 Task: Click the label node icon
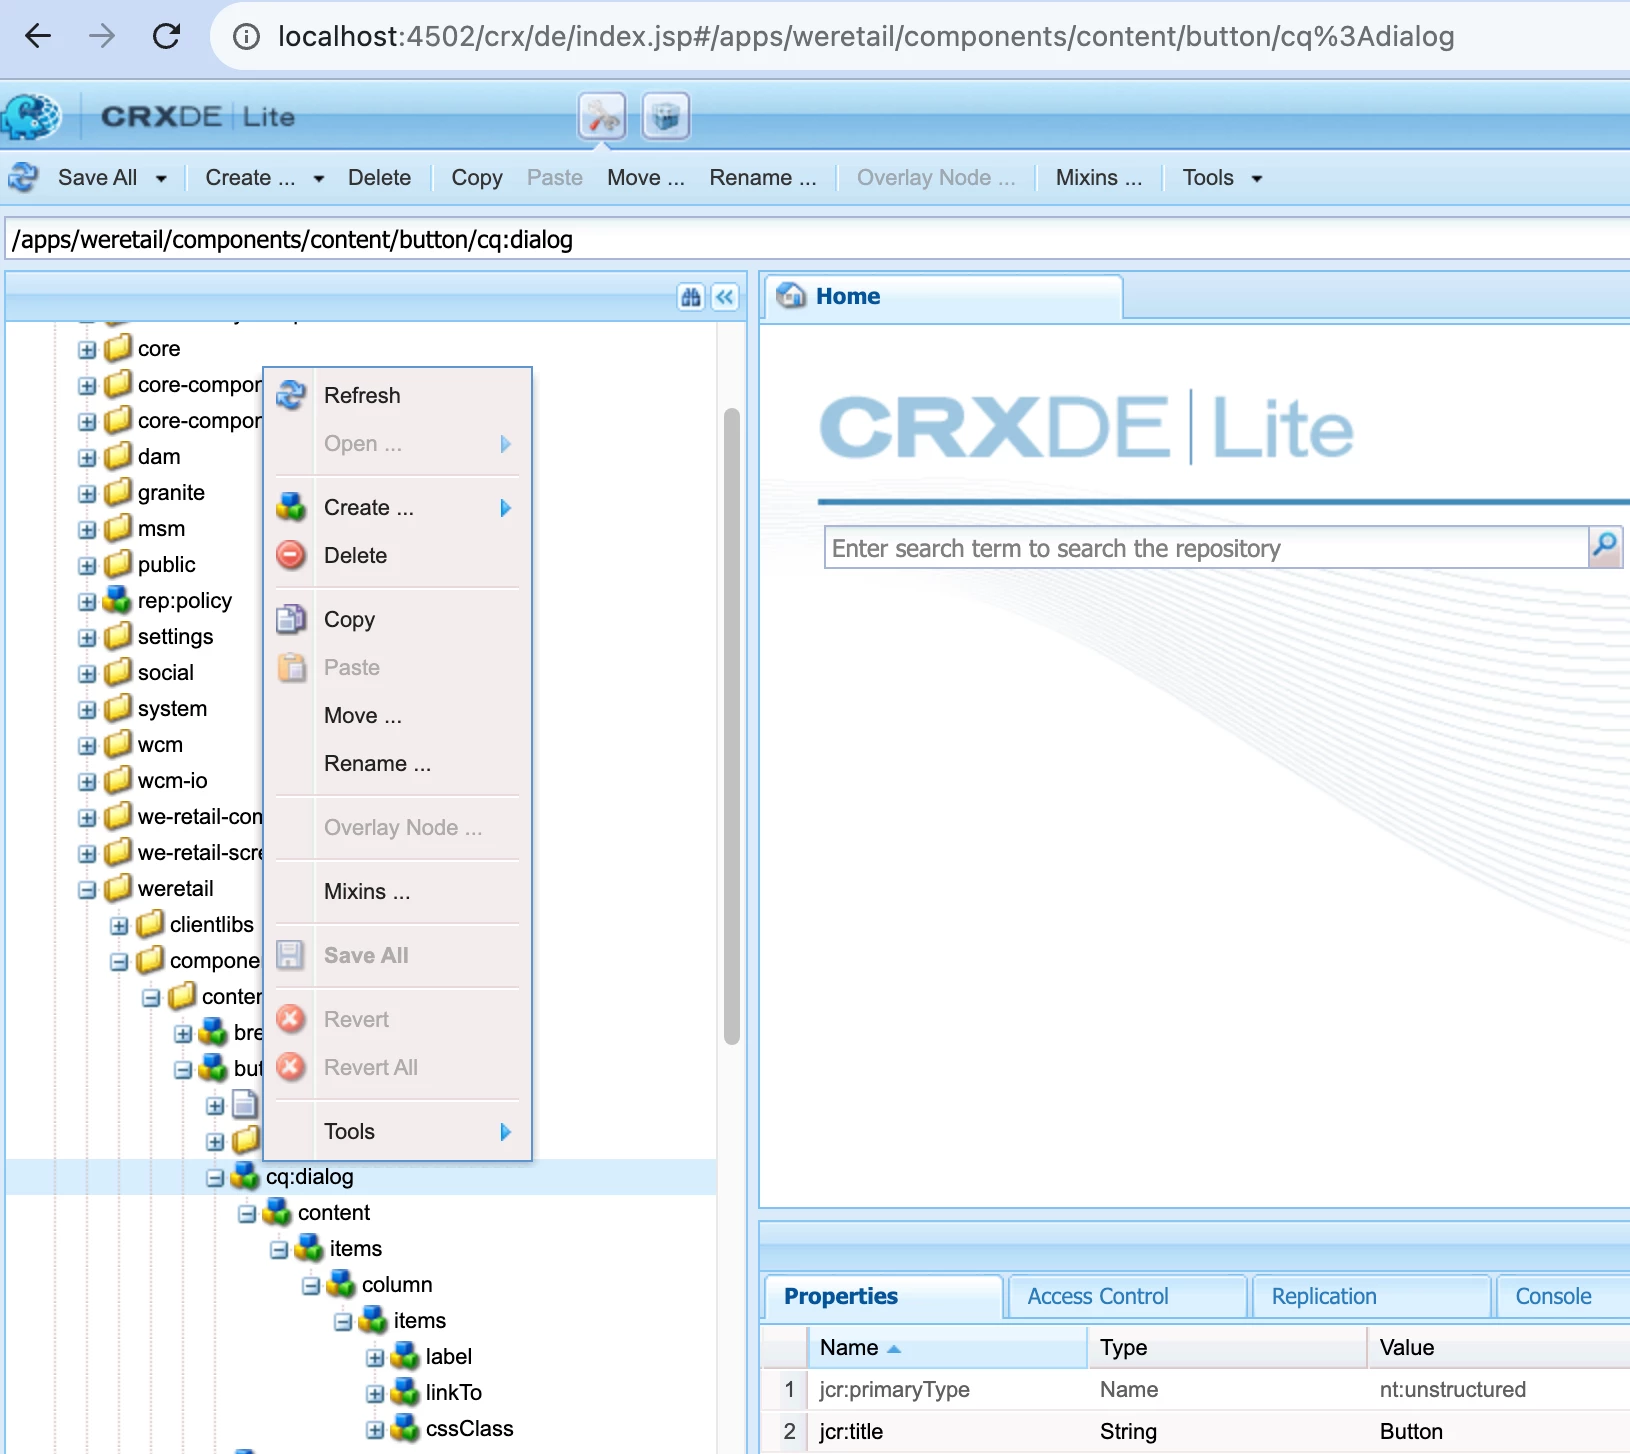pyautogui.click(x=406, y=1356)
